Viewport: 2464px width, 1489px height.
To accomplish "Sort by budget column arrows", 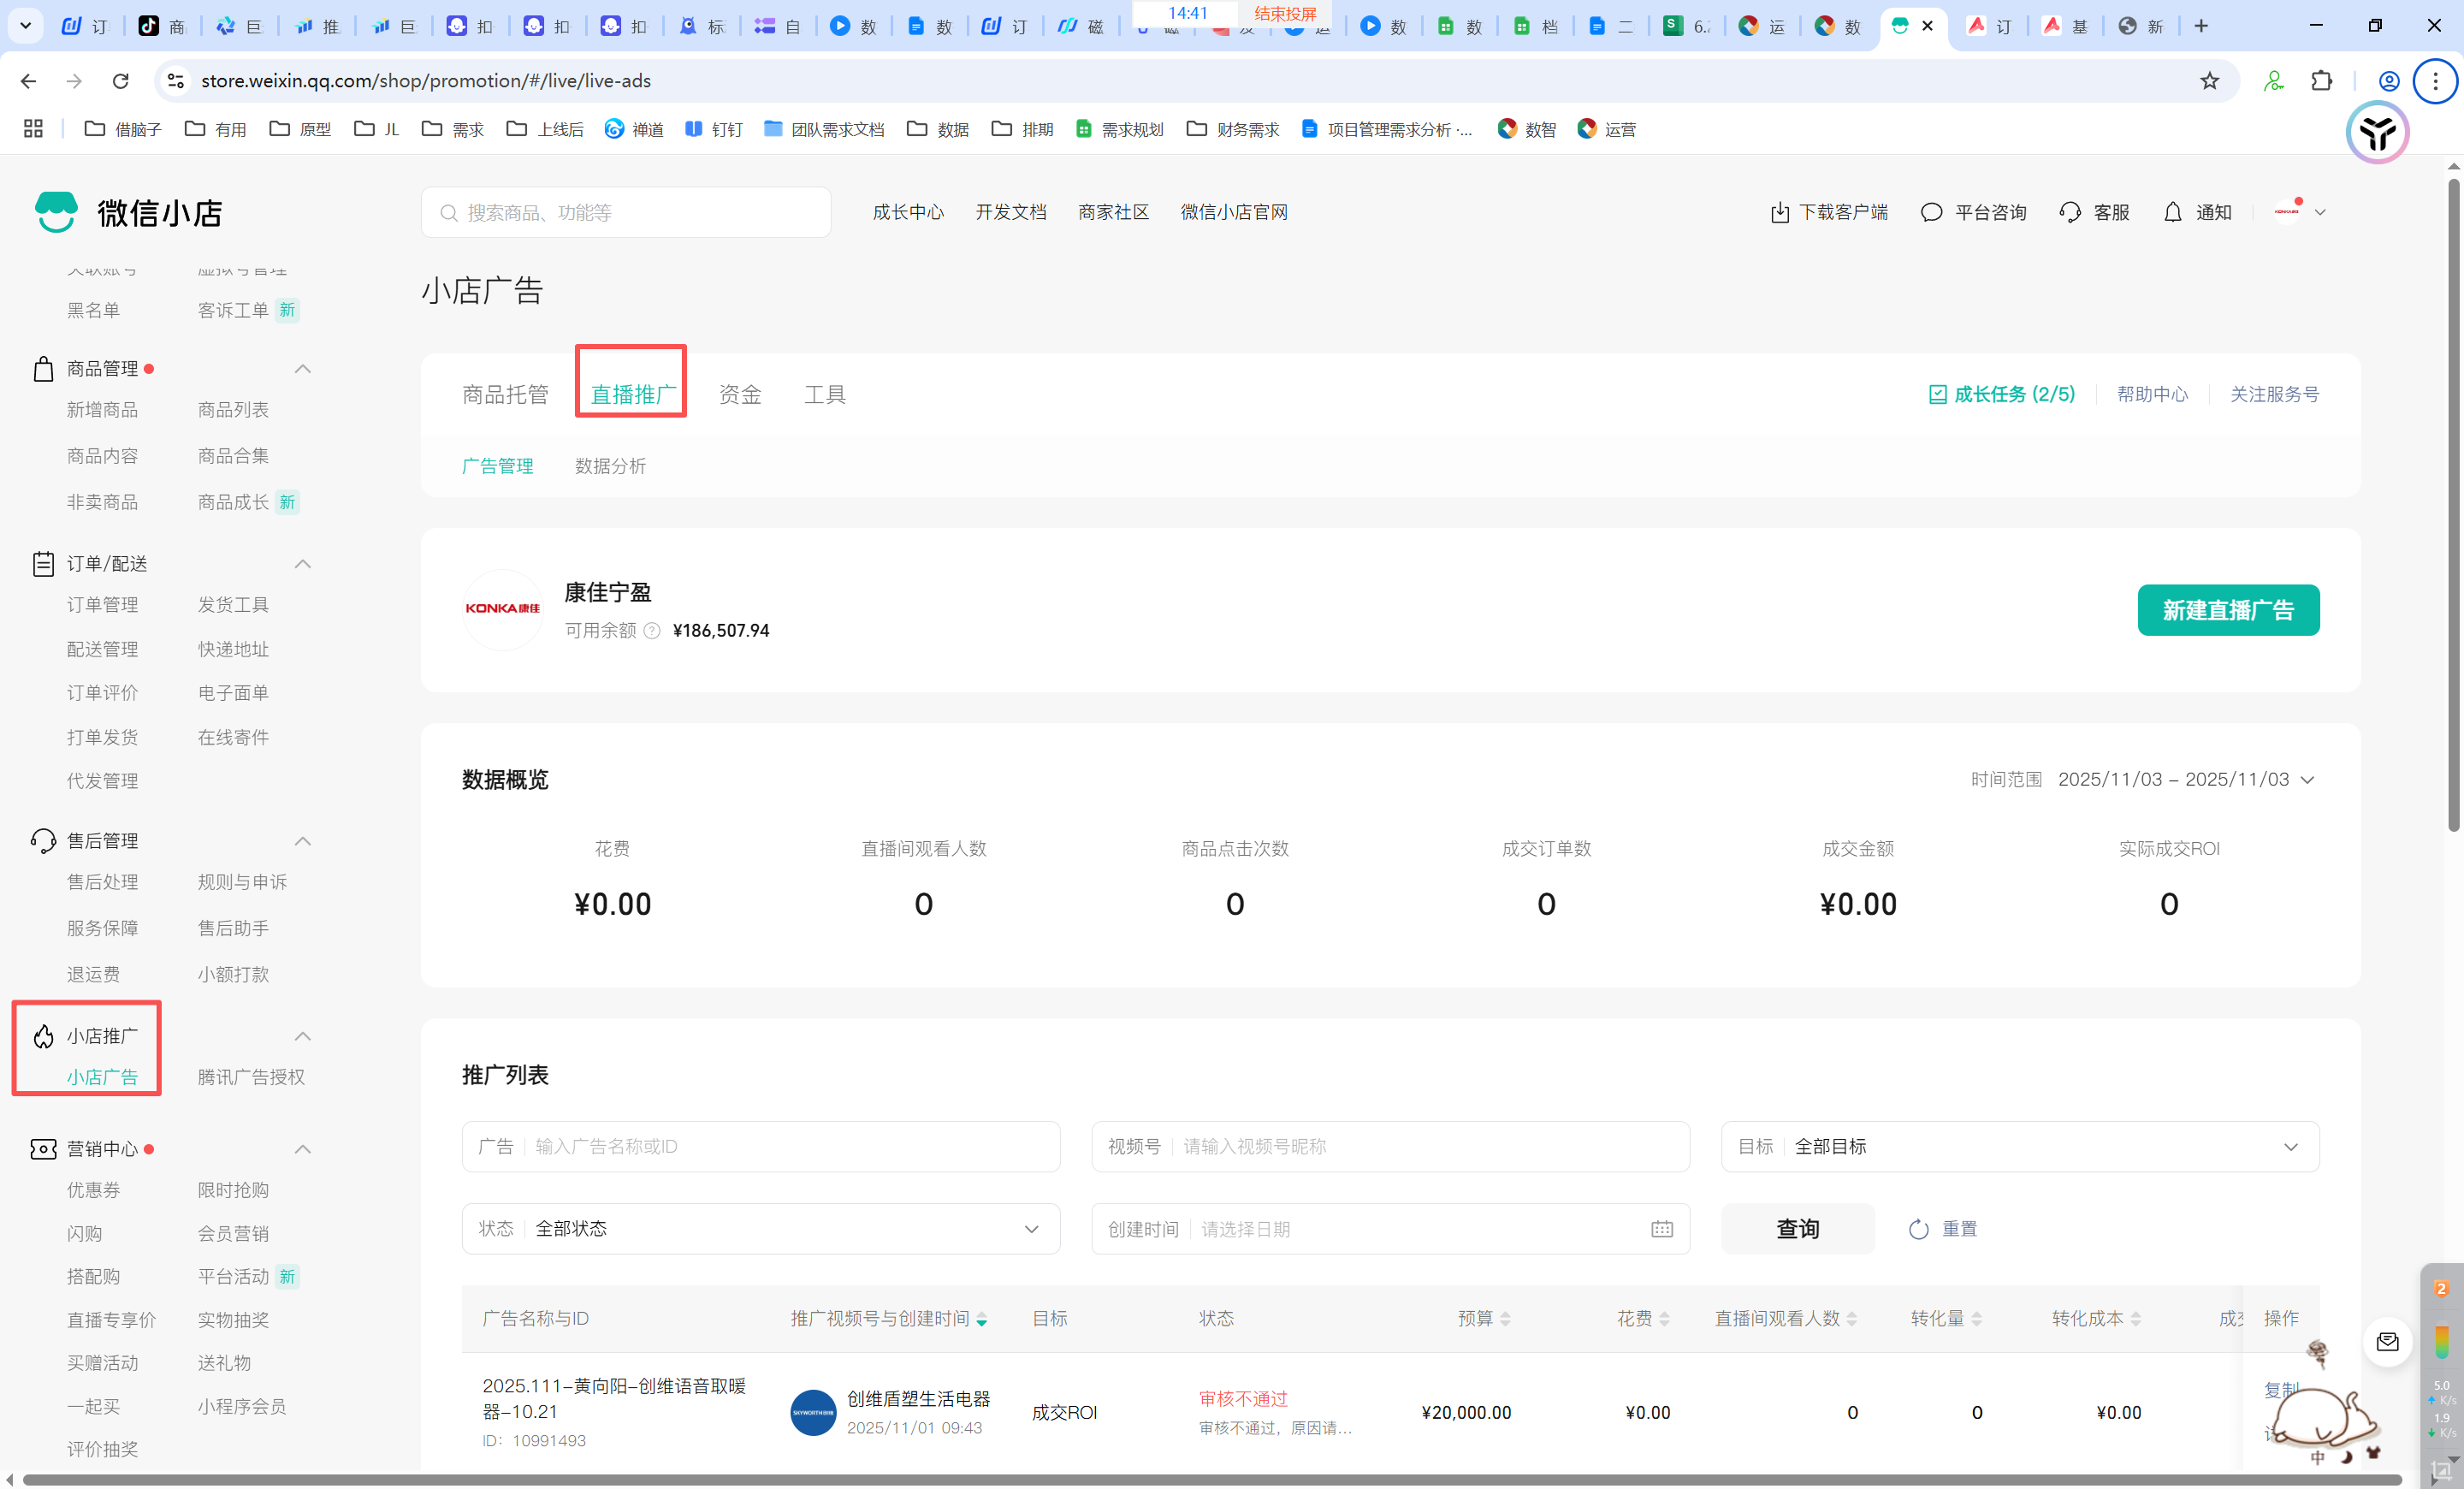I will [1505, 1319].
